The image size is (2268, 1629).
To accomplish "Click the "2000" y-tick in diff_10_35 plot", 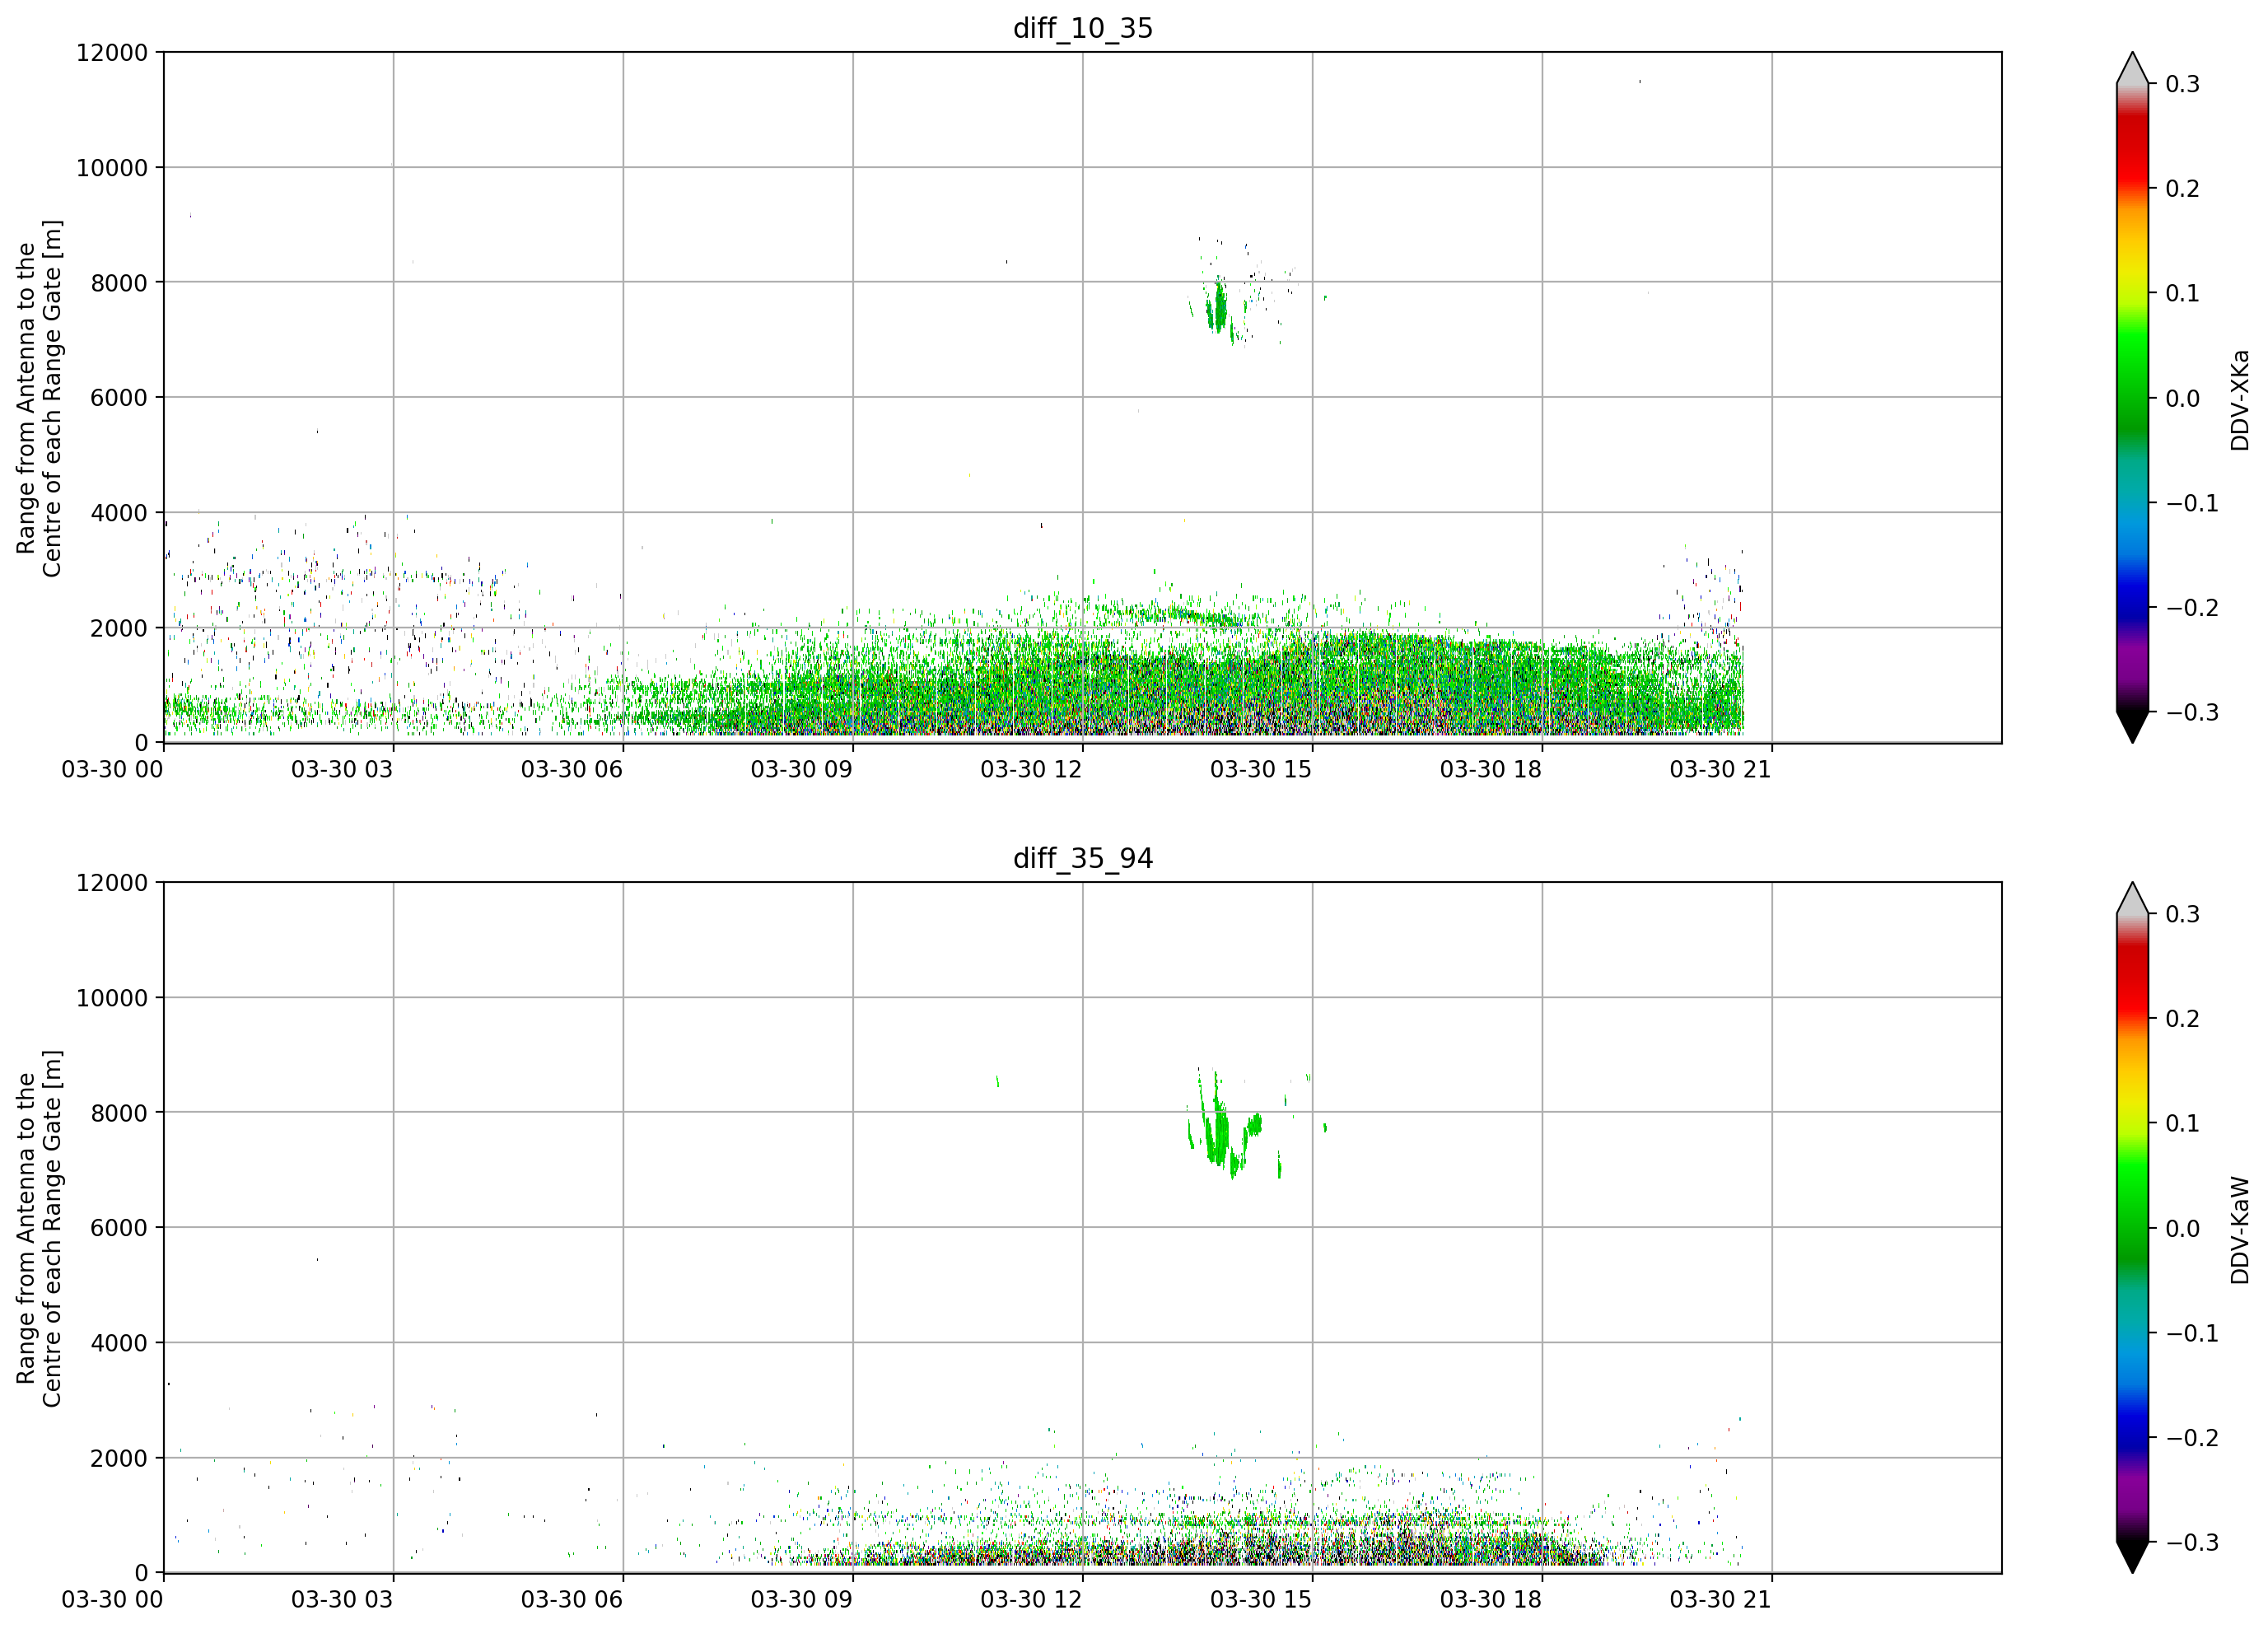I will click(x=119, y=628).
